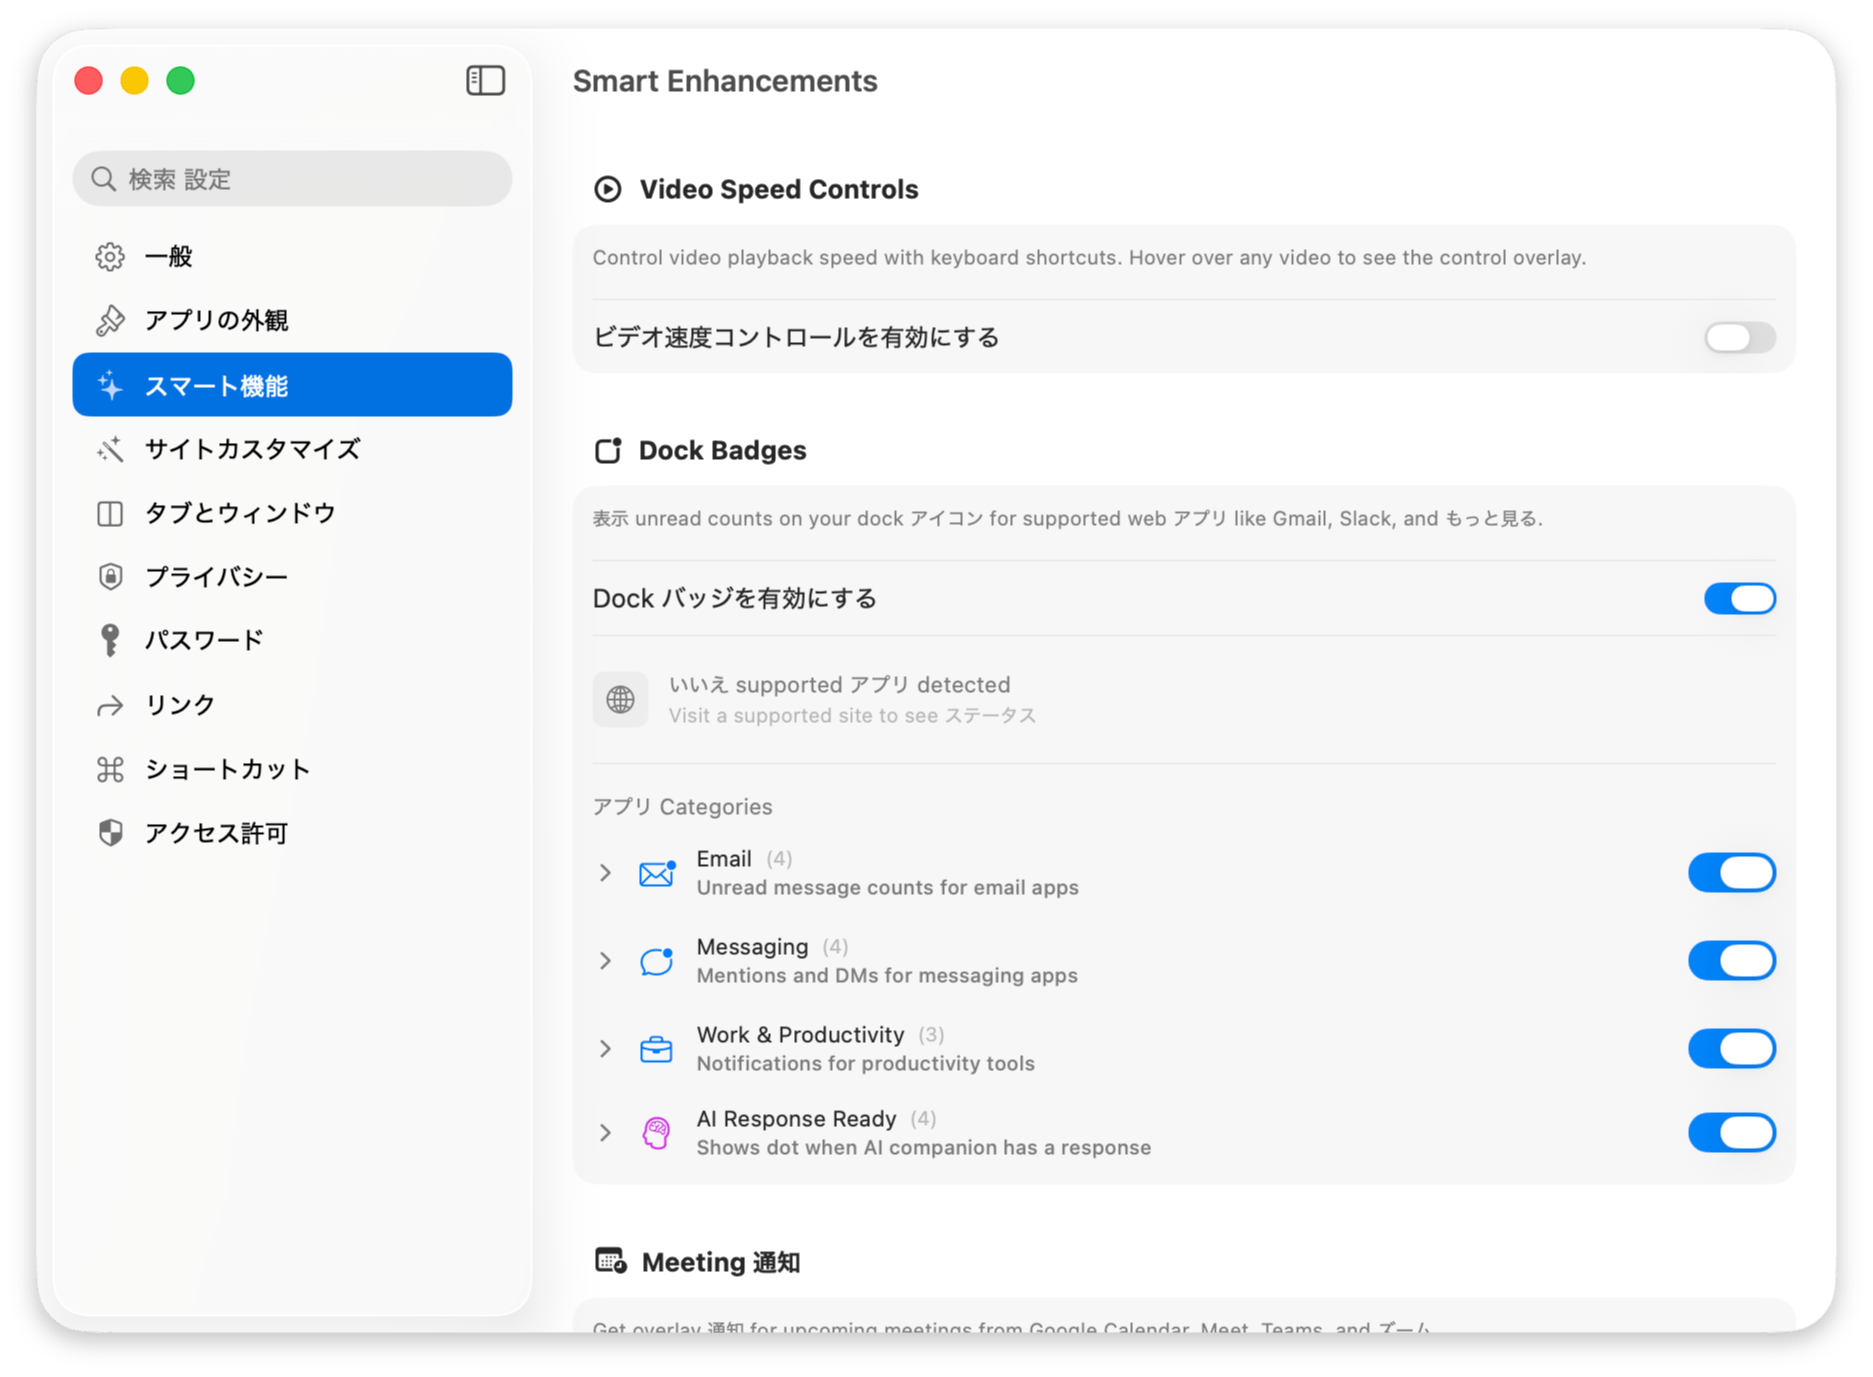Open the ショートカット settings section

point(227,769)
